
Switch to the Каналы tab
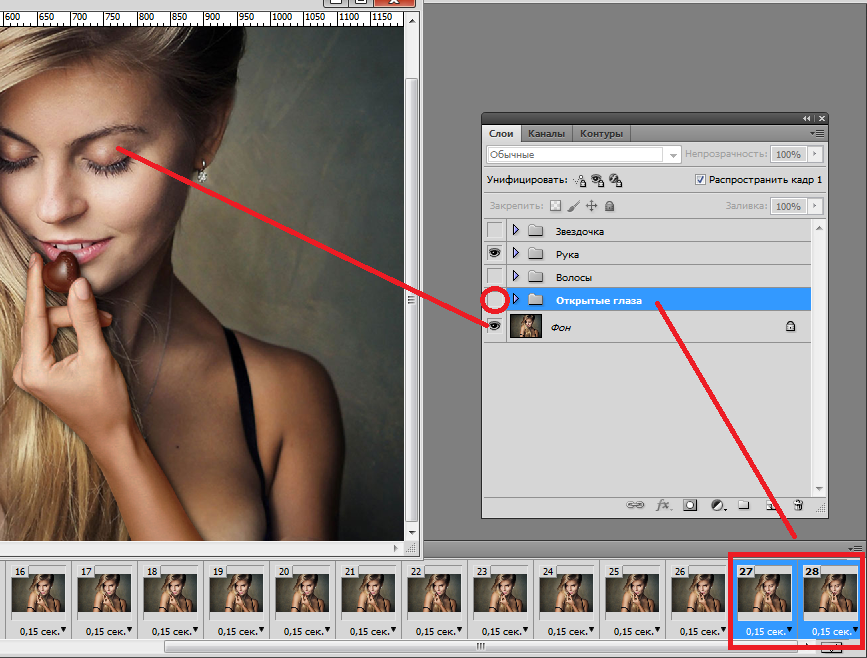click(x=546, y=133)
